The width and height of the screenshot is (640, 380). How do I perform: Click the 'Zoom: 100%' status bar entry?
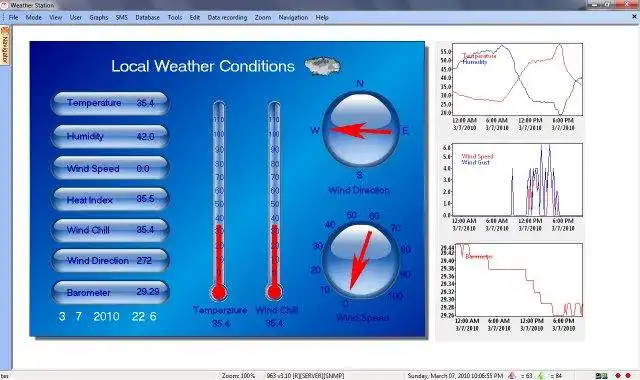tap(238, 376)
